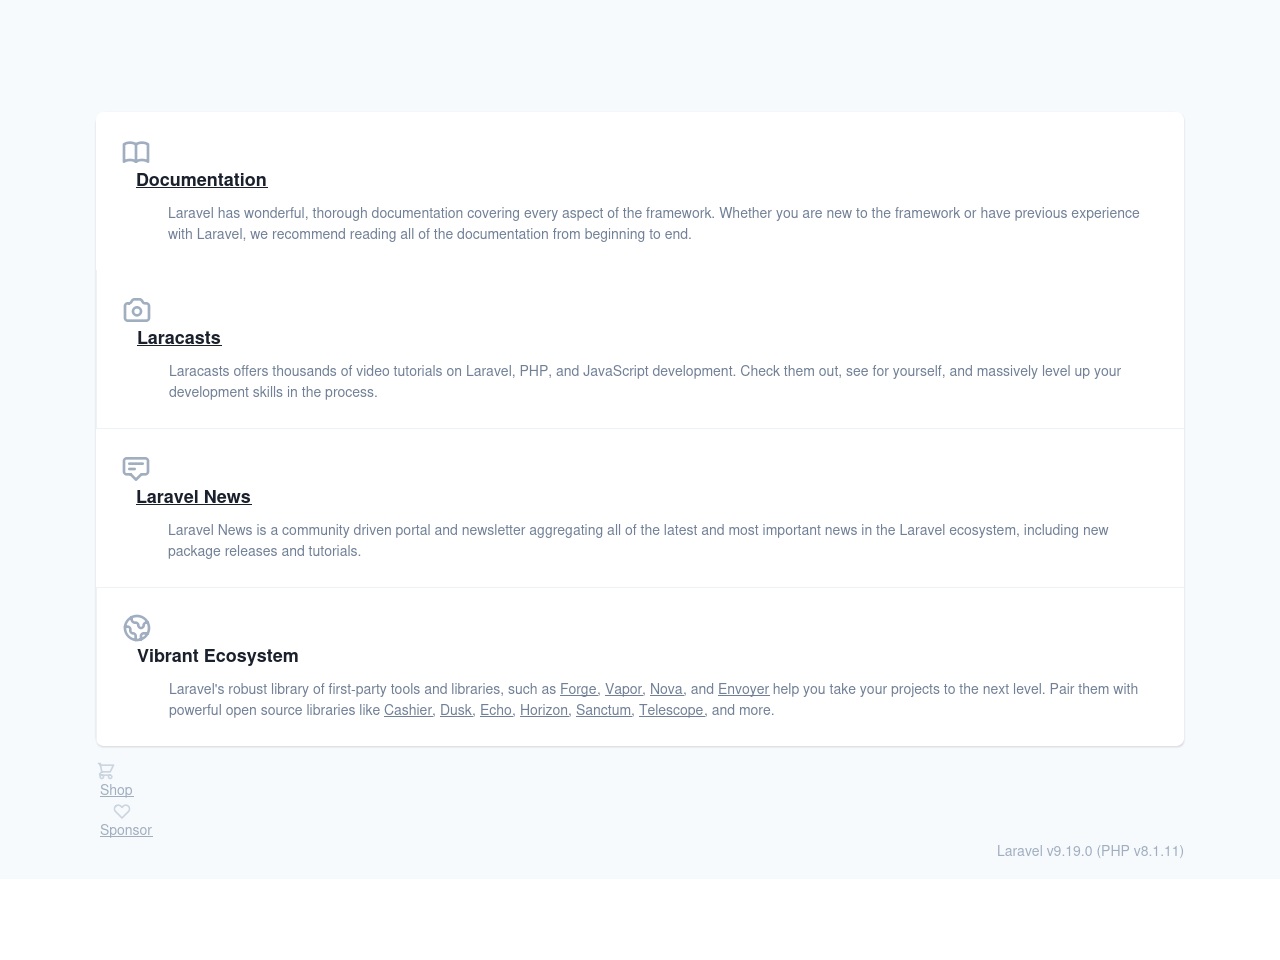Open the Laravel News heading link
This screenshot has width=1280, height=960.
(x=193, y=497)
